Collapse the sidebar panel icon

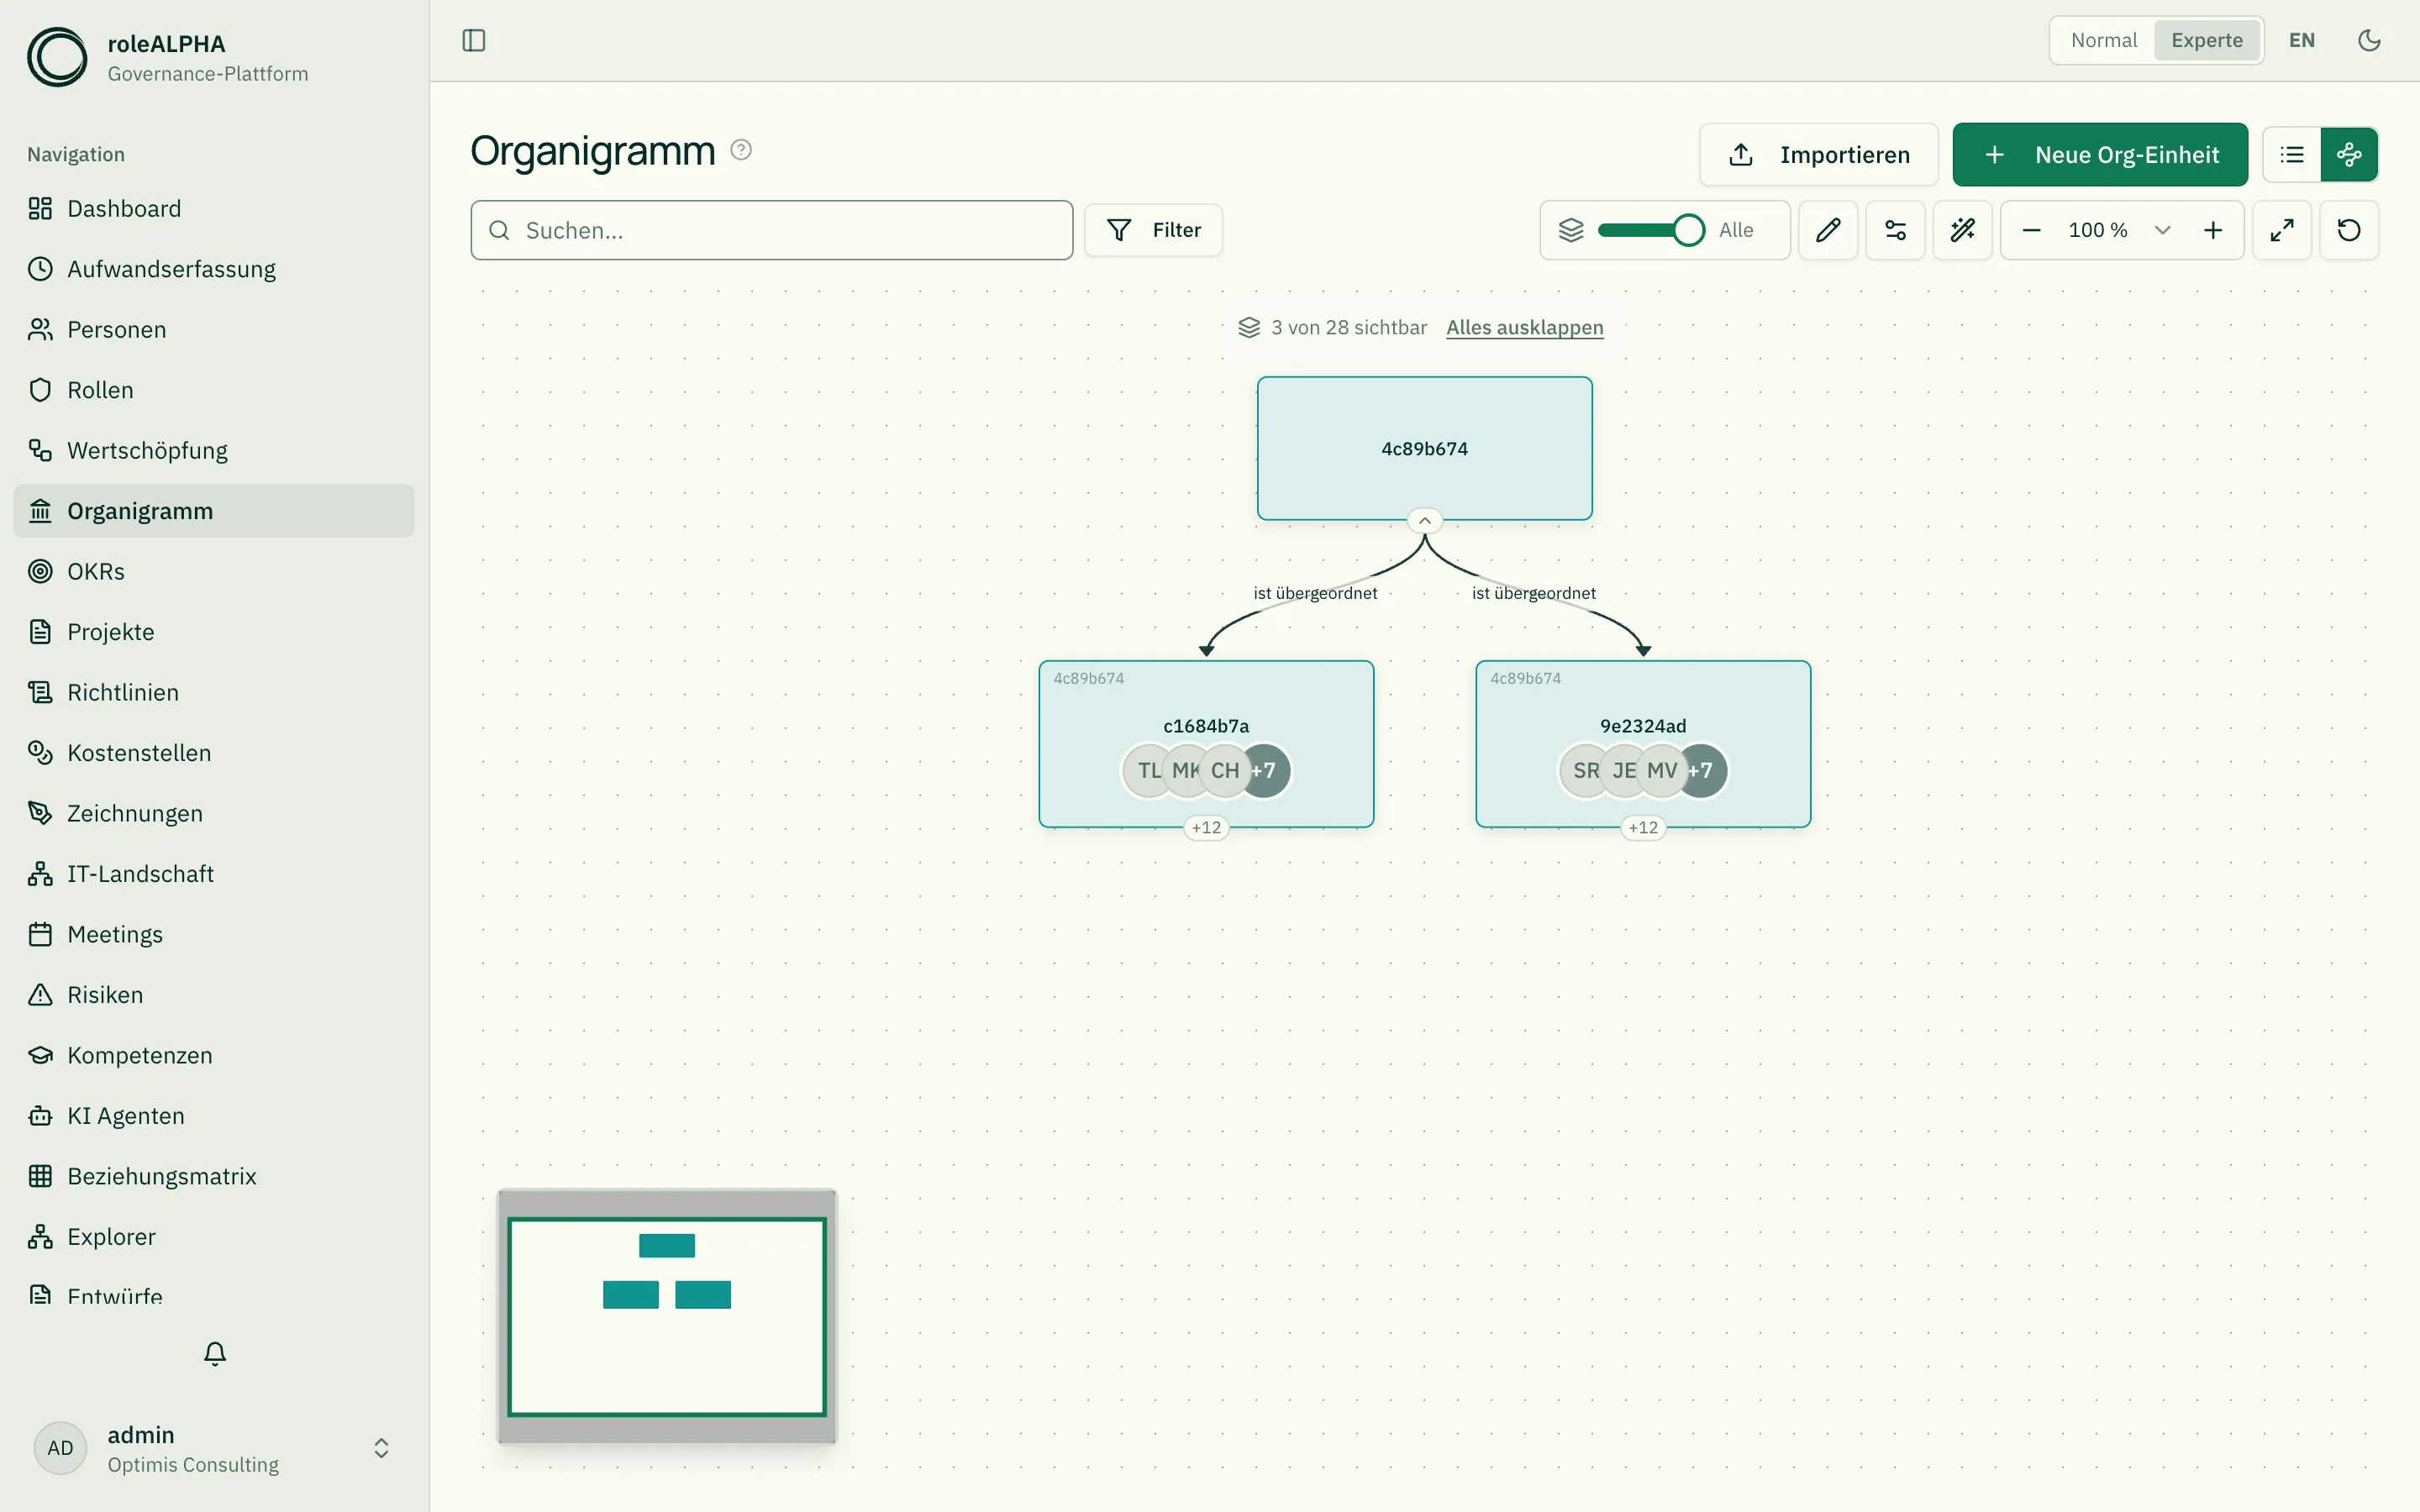[474, 40]
